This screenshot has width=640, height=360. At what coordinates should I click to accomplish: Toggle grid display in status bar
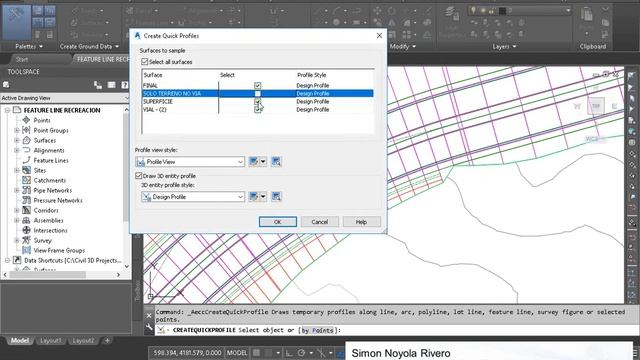pos(256,353)
